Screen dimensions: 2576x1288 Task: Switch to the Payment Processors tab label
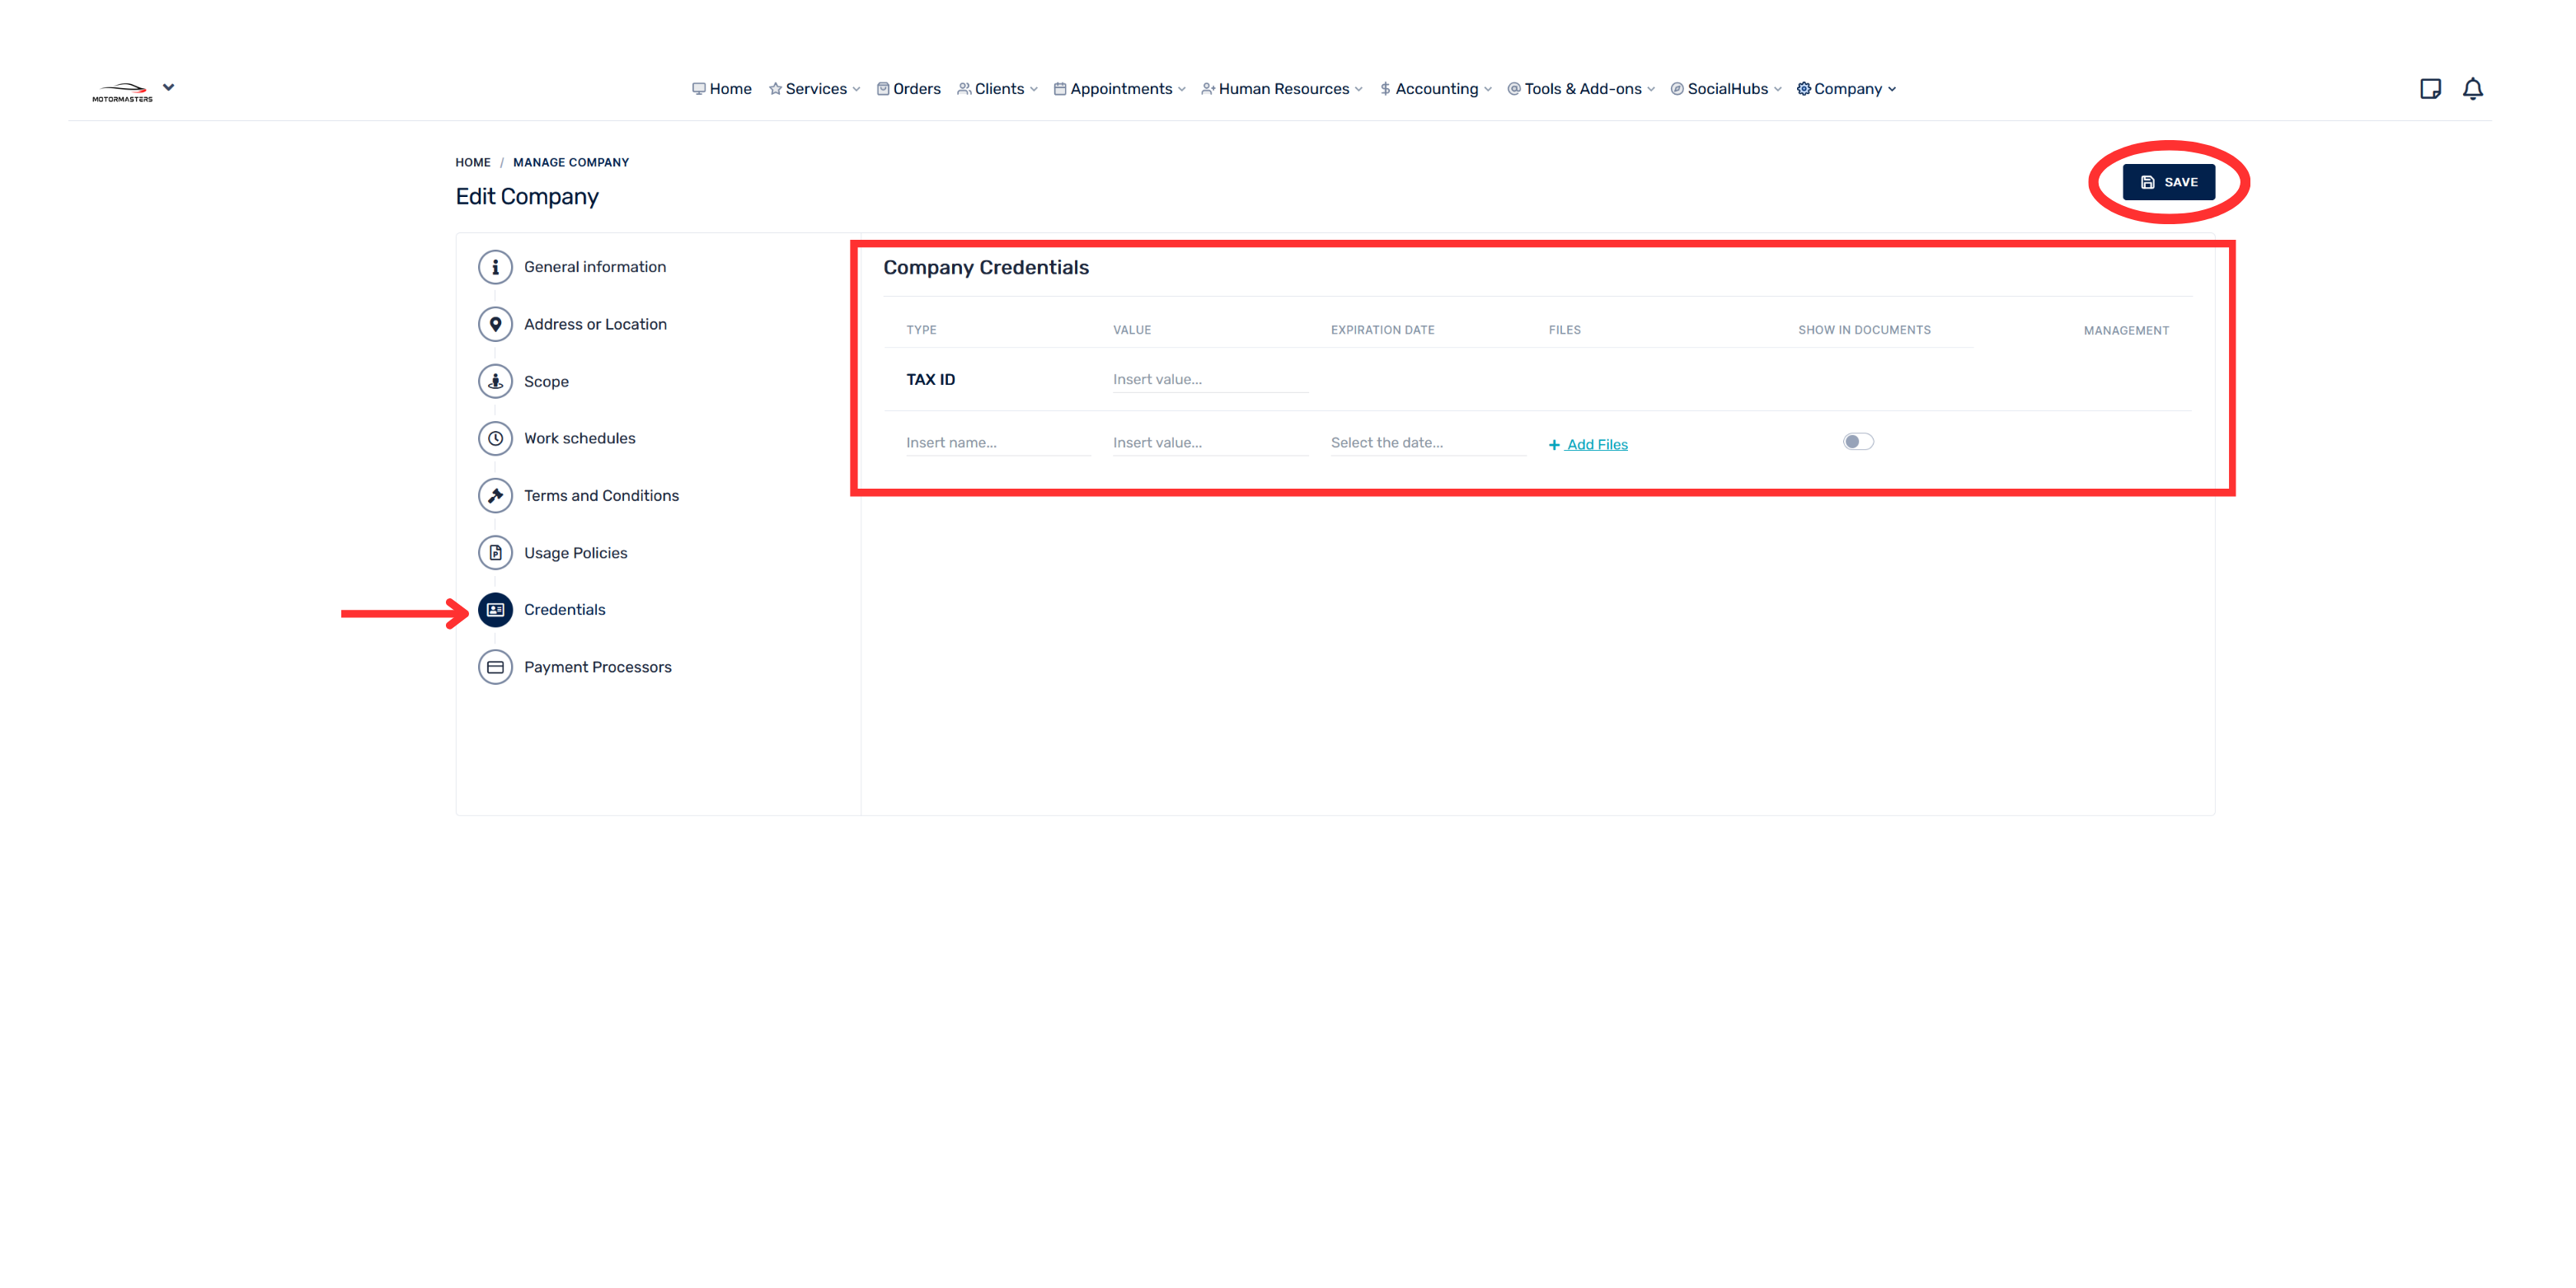coord(597,667)
